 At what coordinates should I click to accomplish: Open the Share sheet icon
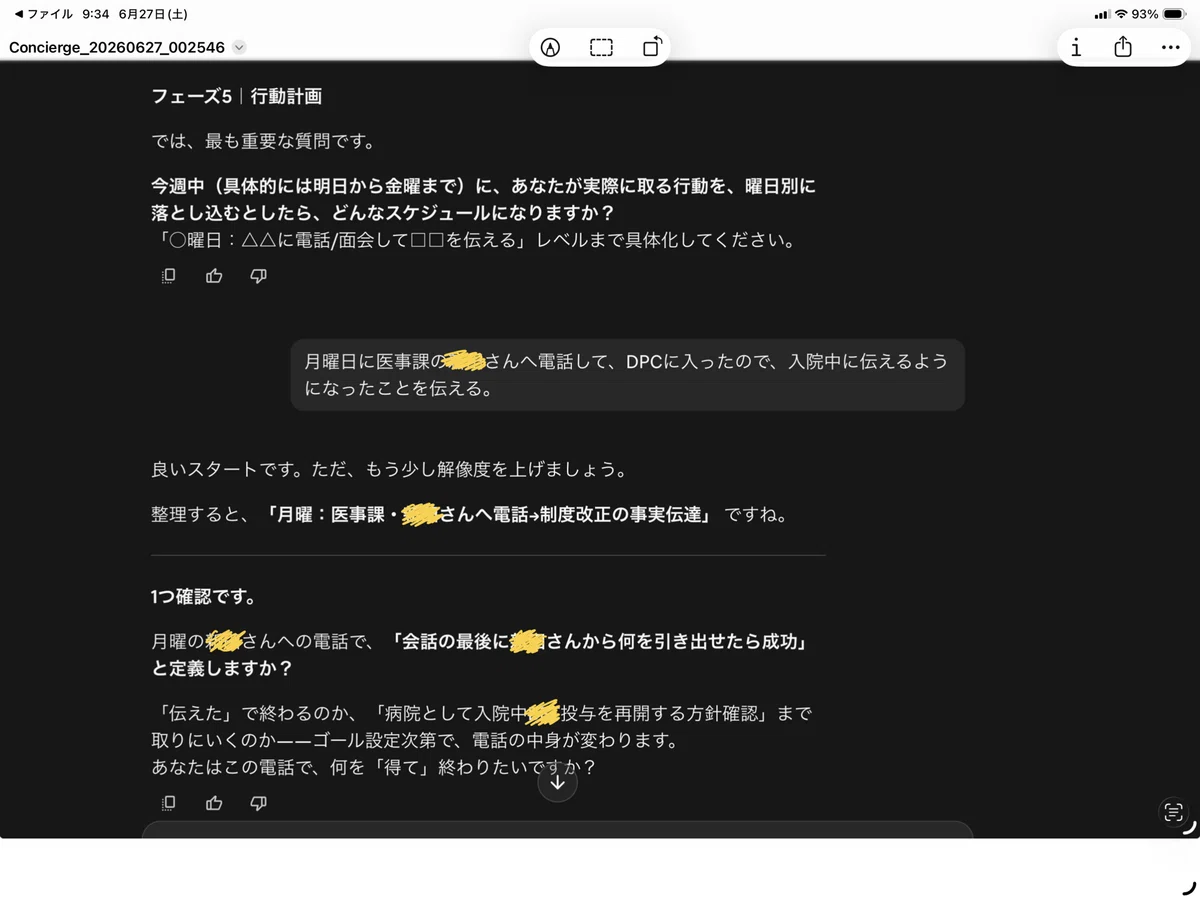click(1123, 47)
